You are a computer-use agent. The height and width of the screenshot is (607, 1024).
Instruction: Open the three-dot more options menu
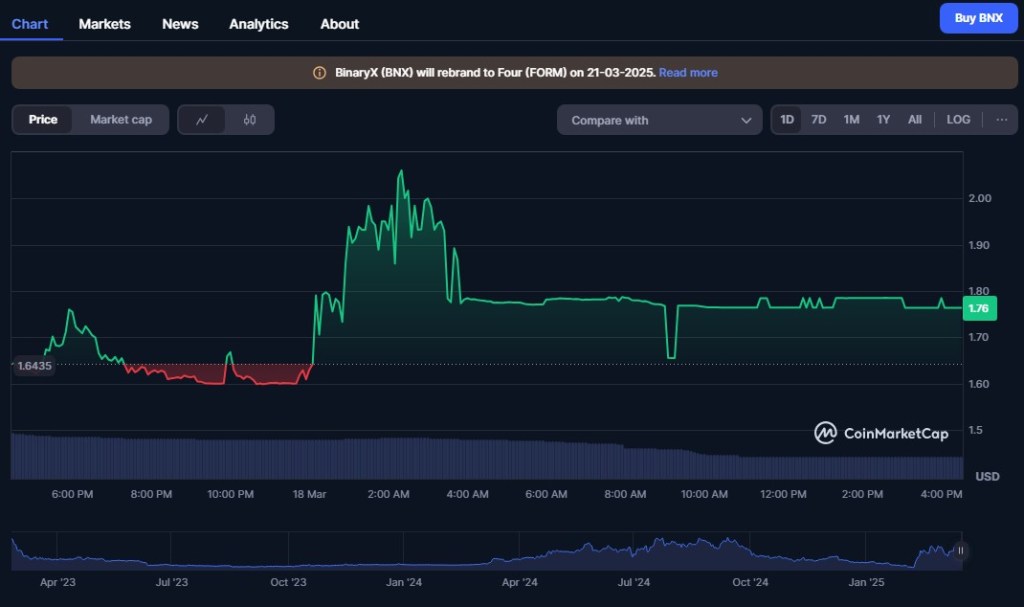pos(1001,120)
